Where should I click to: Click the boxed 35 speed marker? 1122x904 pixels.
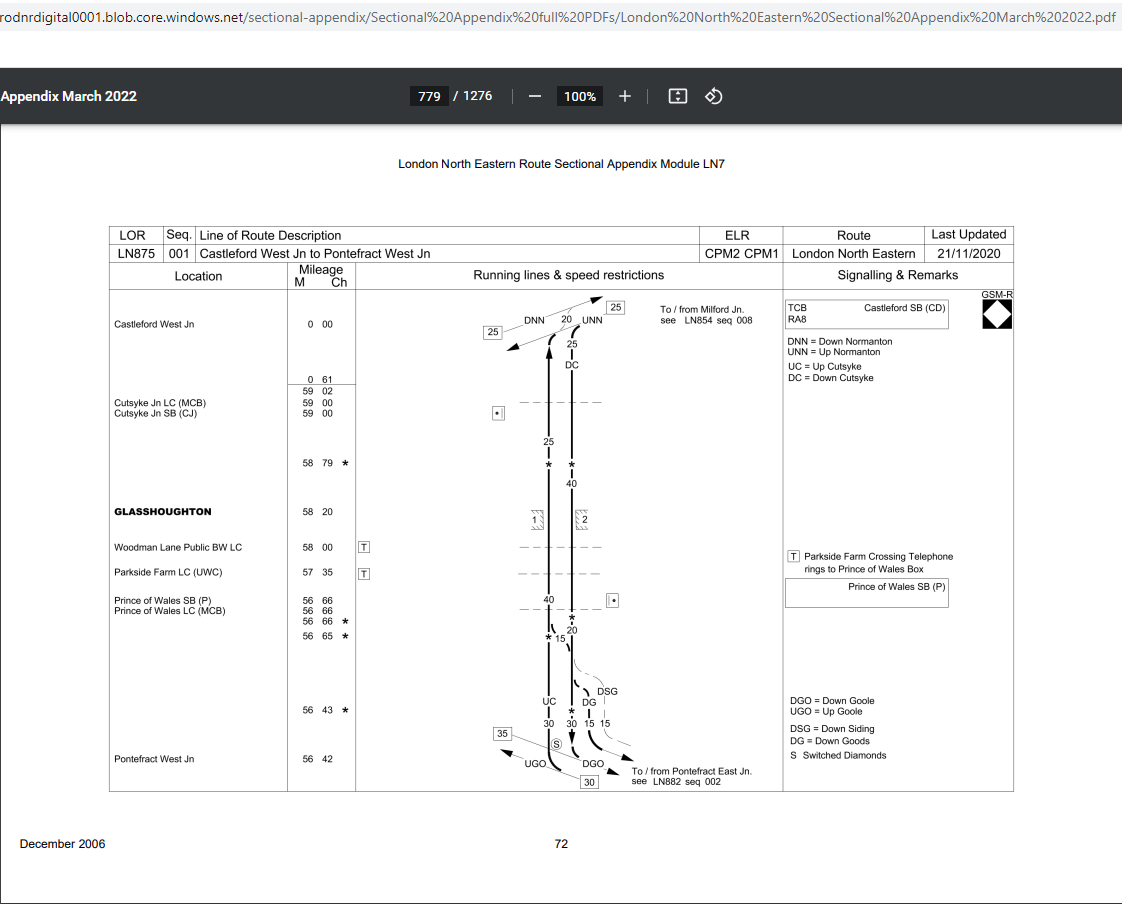[502, 734]
